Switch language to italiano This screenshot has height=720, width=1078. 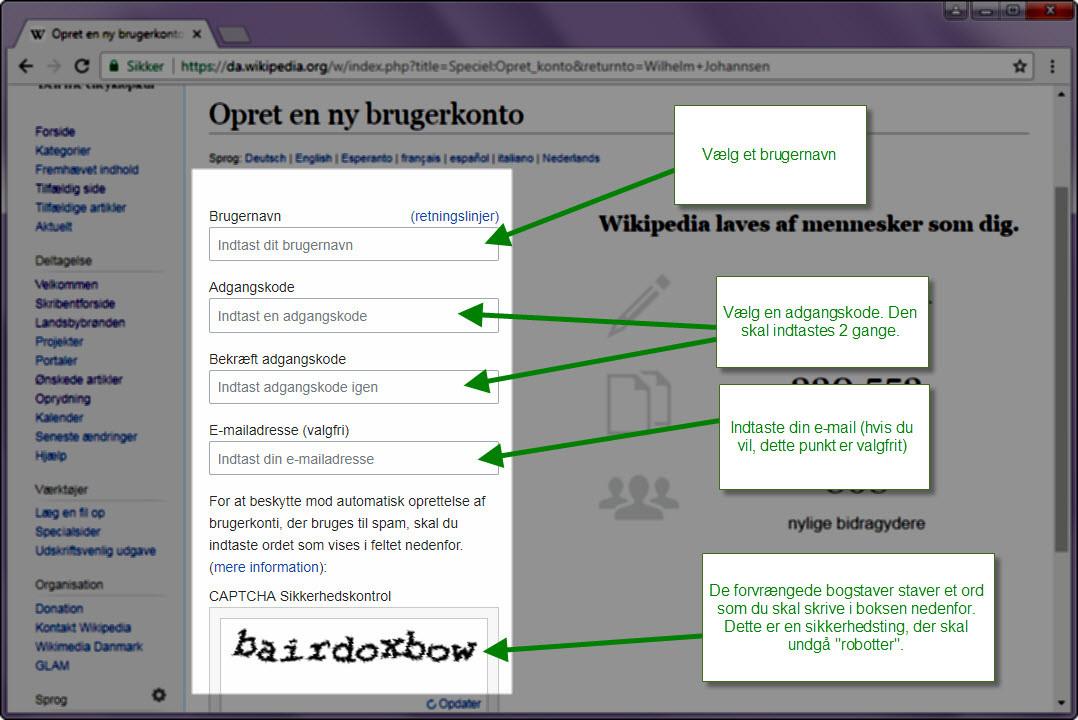(516, 158)
